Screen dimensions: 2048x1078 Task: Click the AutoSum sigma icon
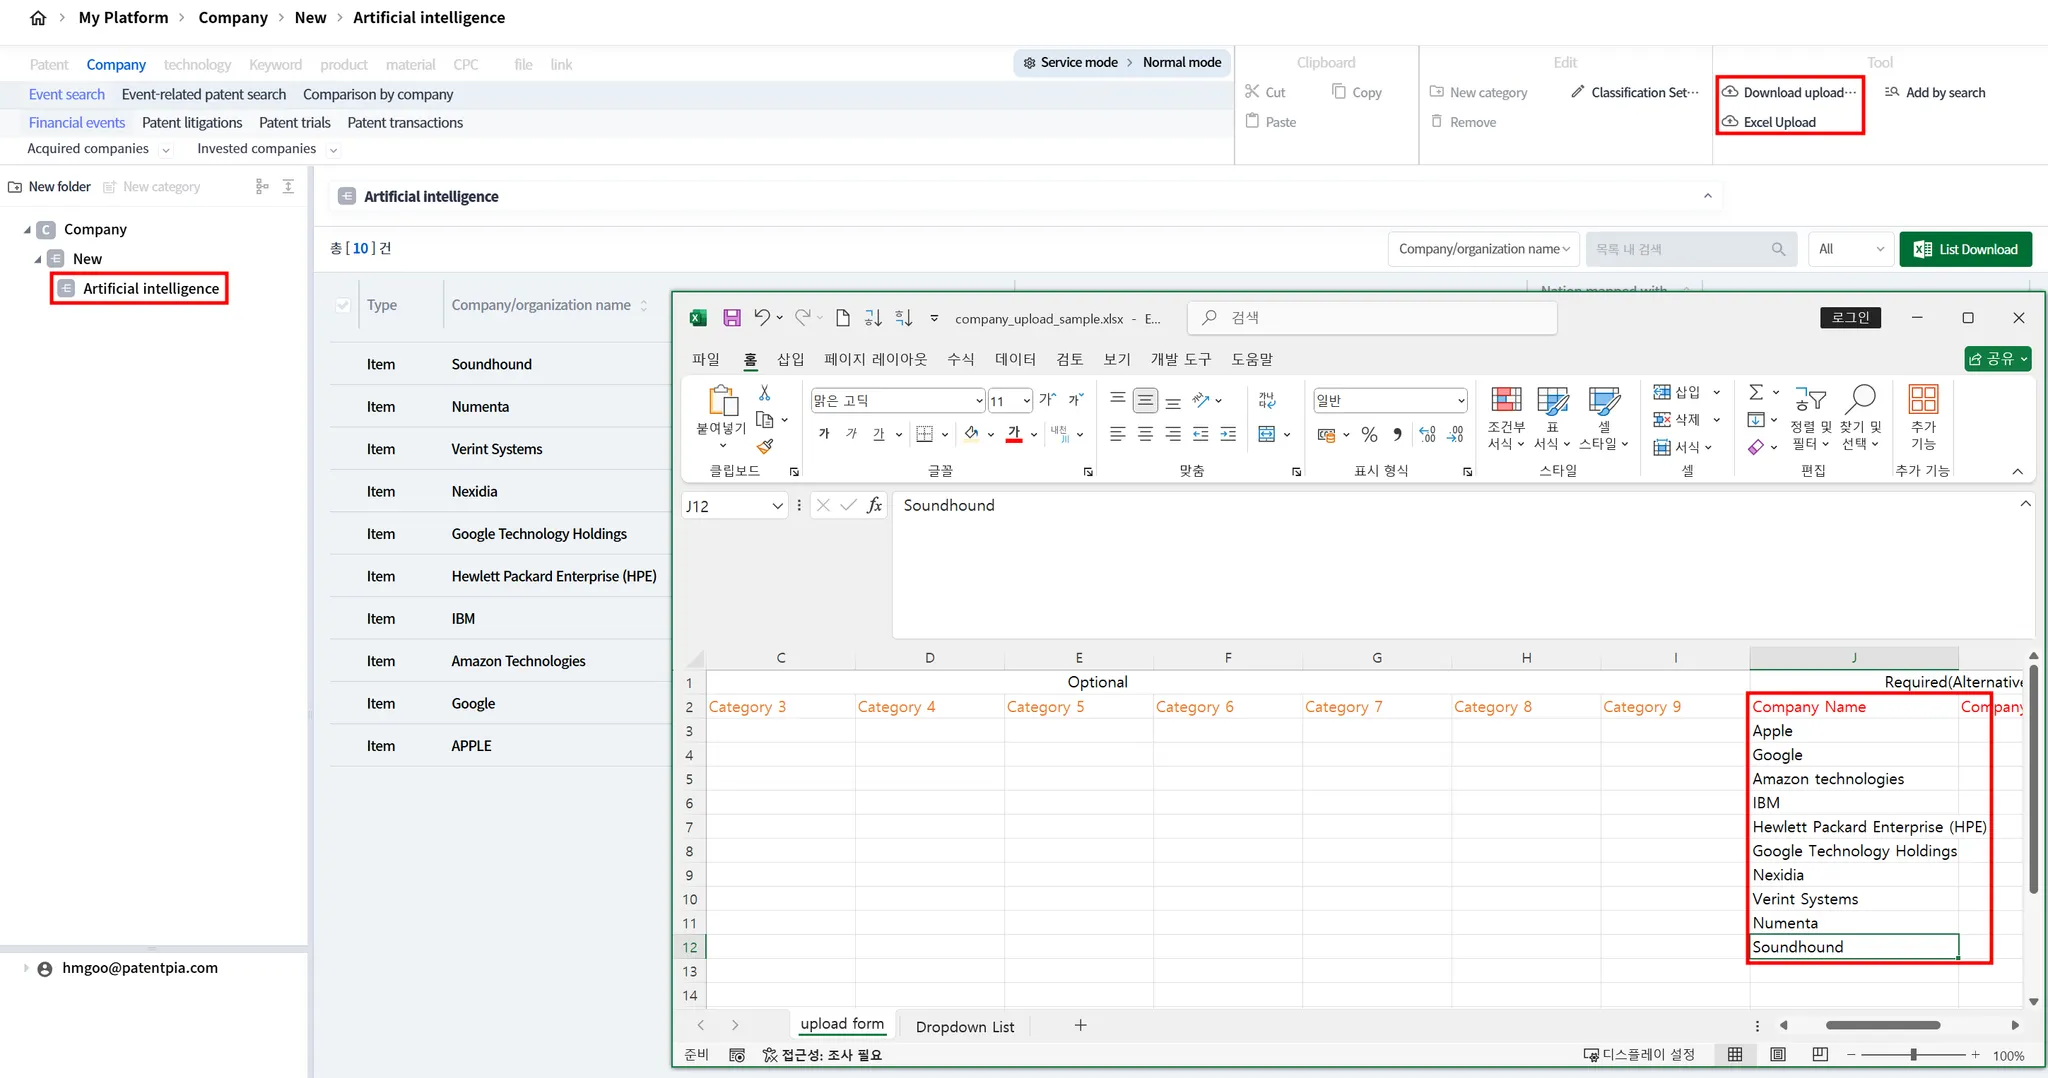click(x=1756, y=393)
